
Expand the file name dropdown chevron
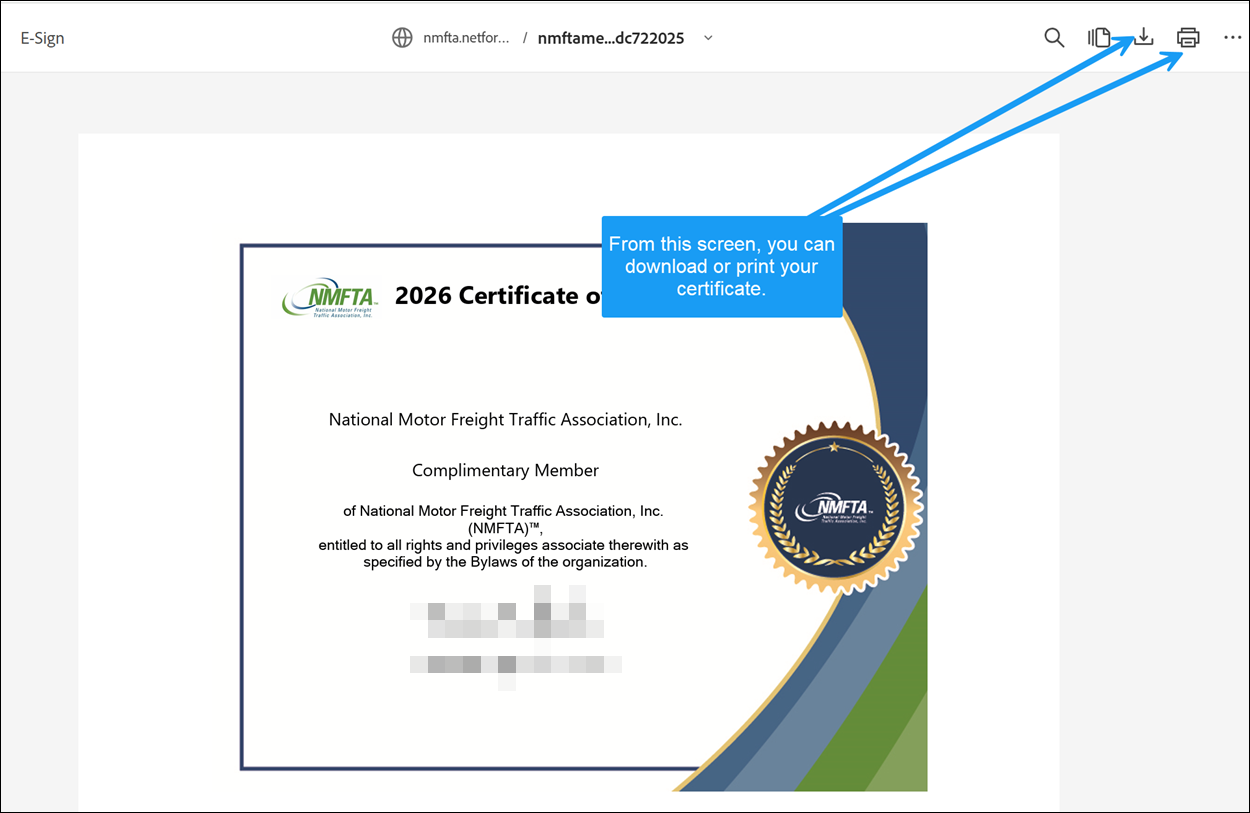pyautogui.click(x=709, y=38)
